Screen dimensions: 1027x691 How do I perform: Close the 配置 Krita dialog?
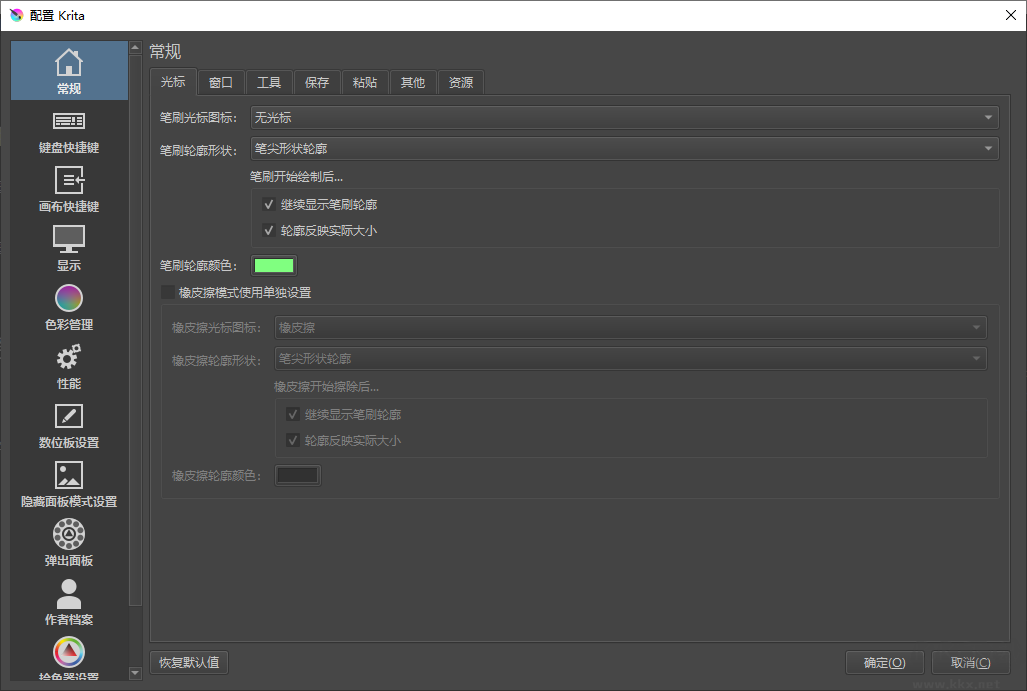pos(1011,15)
